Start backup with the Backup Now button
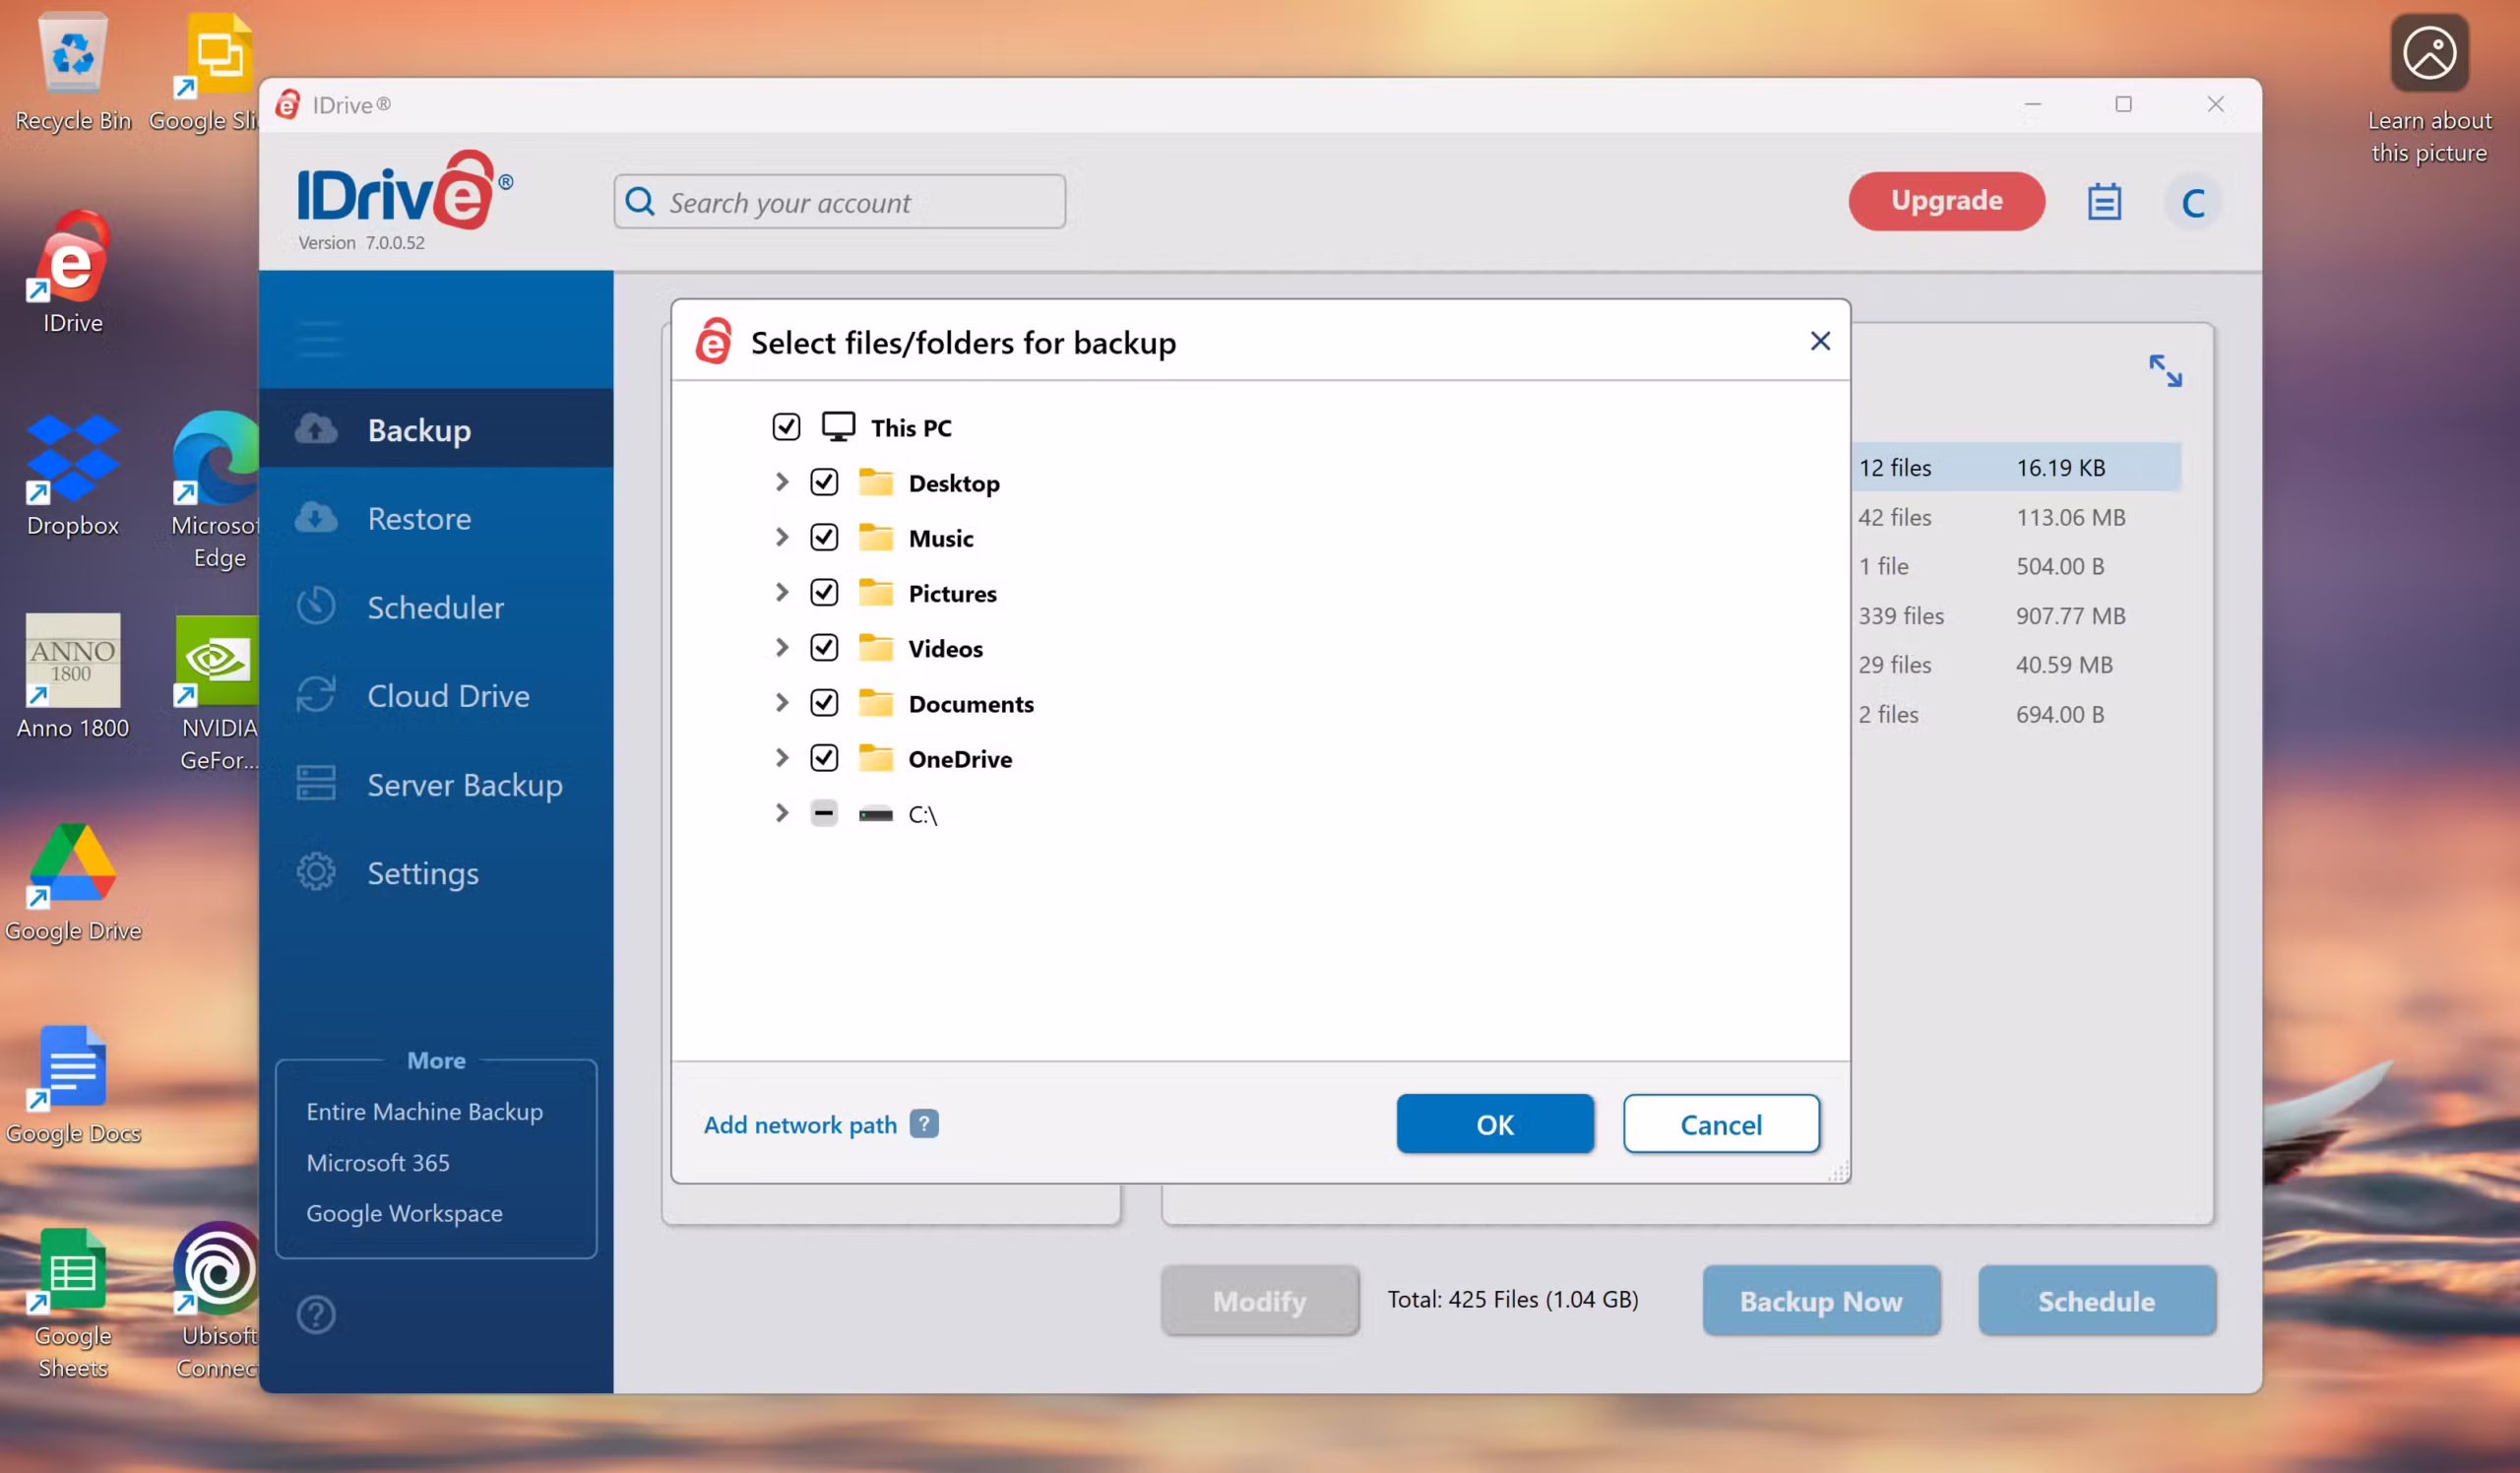Image resolution: width=2520 pixels, height=1473 pixels. click(x=1820, y=1300)
